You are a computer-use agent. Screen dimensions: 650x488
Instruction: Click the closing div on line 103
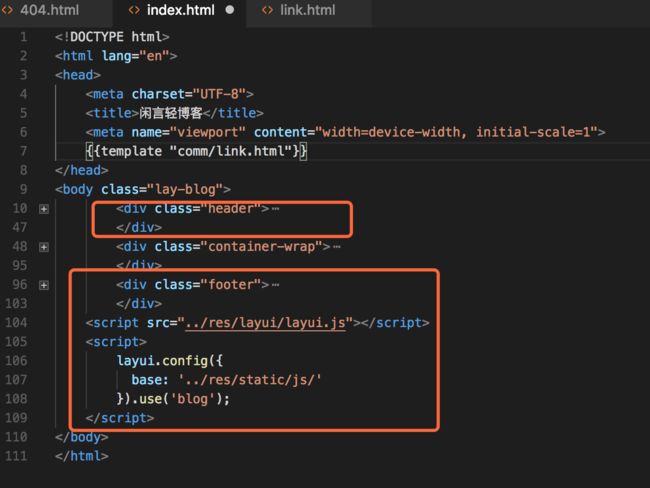click(x=139, y=304)
